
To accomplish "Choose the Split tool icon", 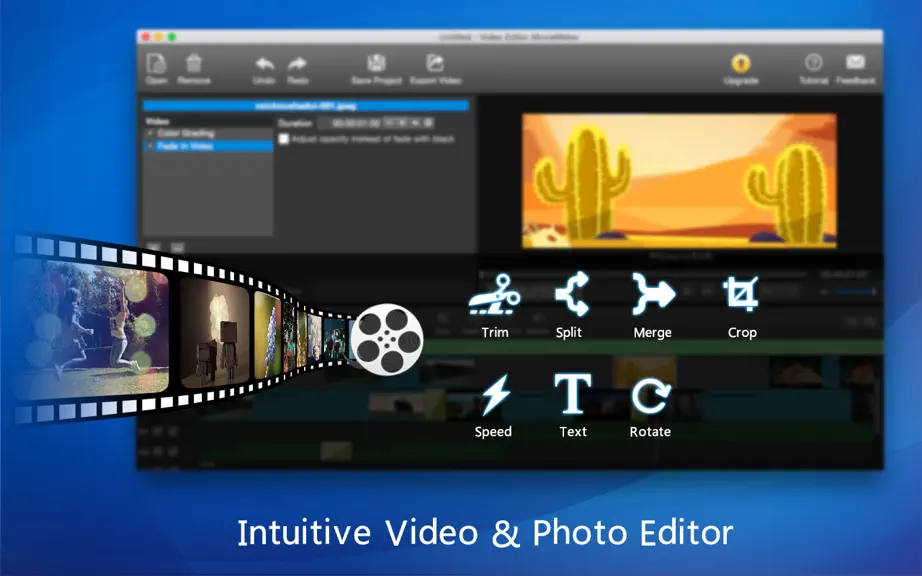I will point(572,293).
